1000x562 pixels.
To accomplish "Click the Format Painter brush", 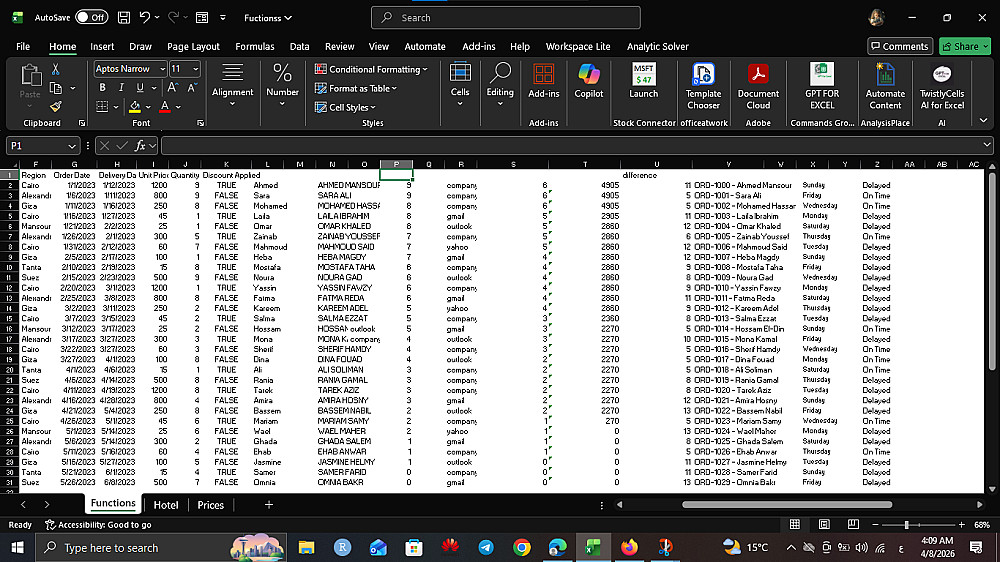I will point(55,107).
